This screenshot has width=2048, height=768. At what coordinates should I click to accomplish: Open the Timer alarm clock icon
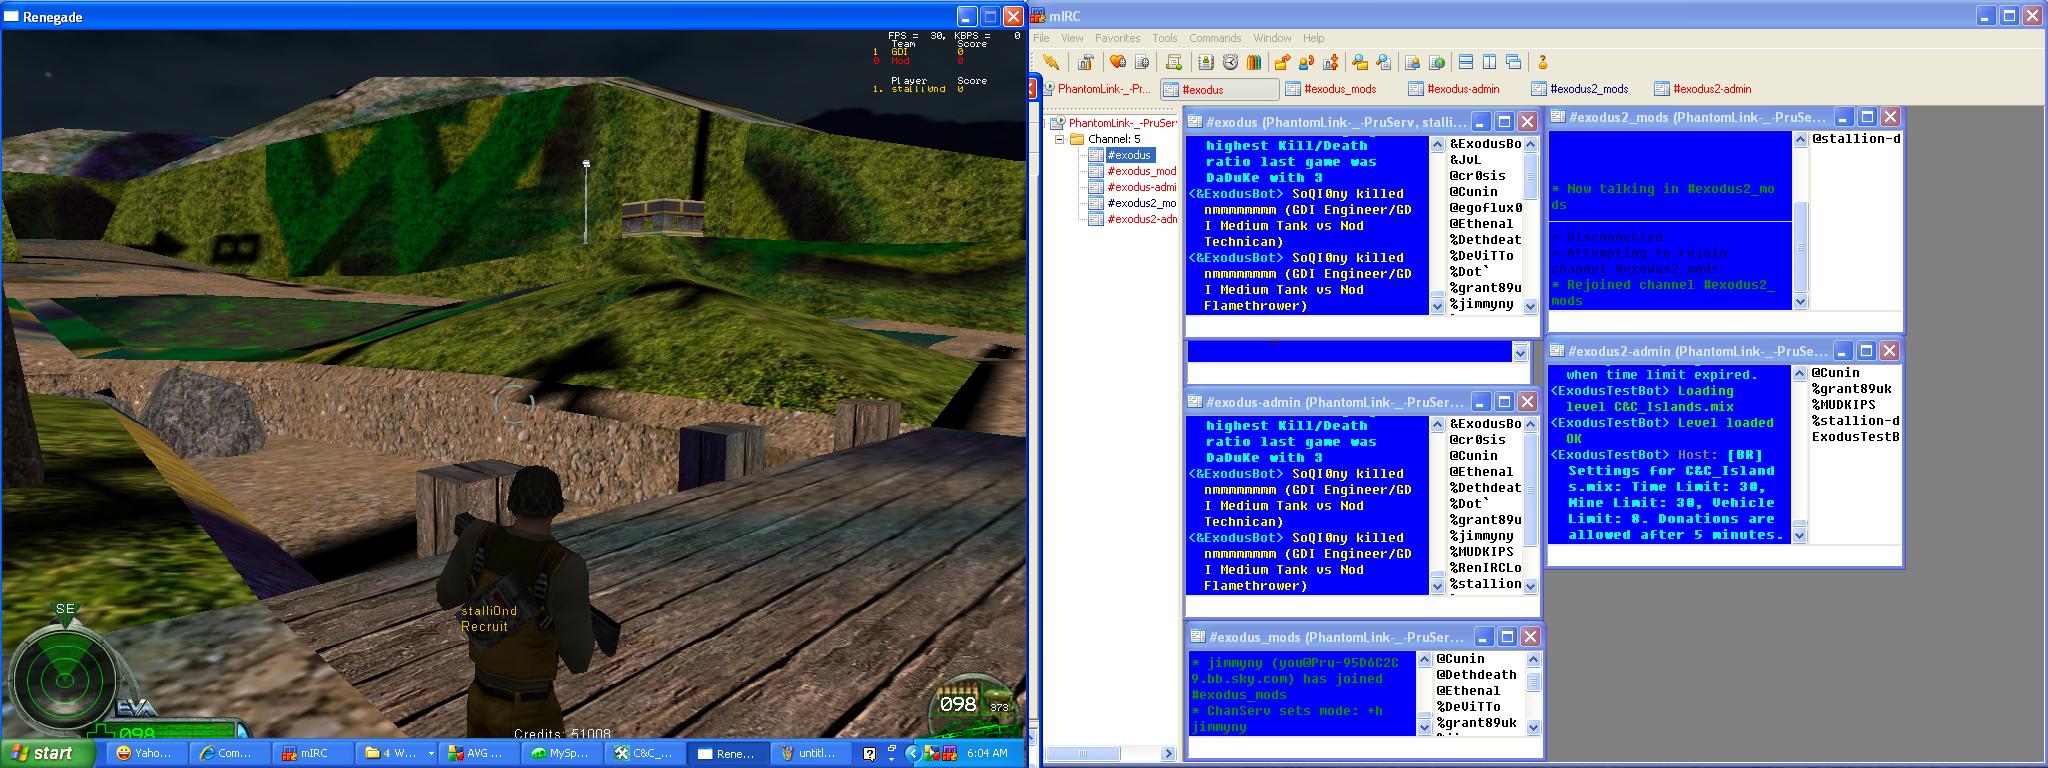(1230, 62)
